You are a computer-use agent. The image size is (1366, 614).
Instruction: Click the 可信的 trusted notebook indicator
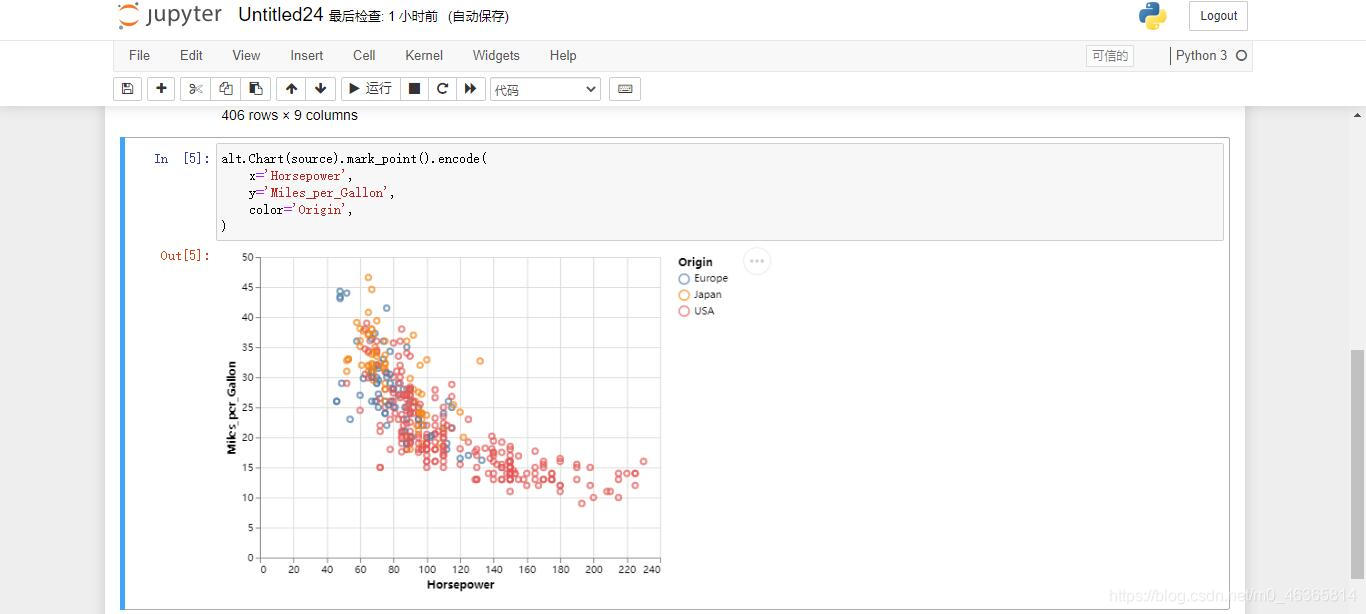click(1110, 56)
